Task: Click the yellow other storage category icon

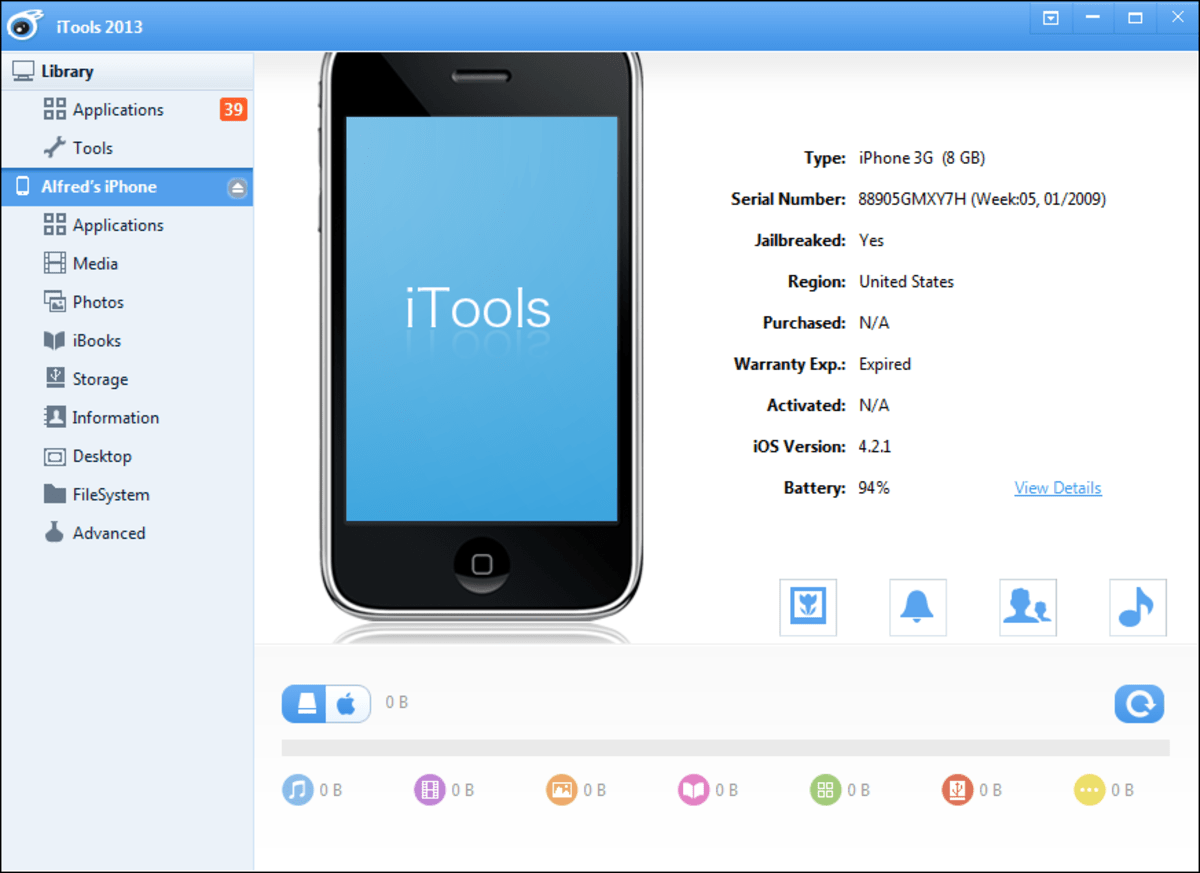Action: 1090,790
